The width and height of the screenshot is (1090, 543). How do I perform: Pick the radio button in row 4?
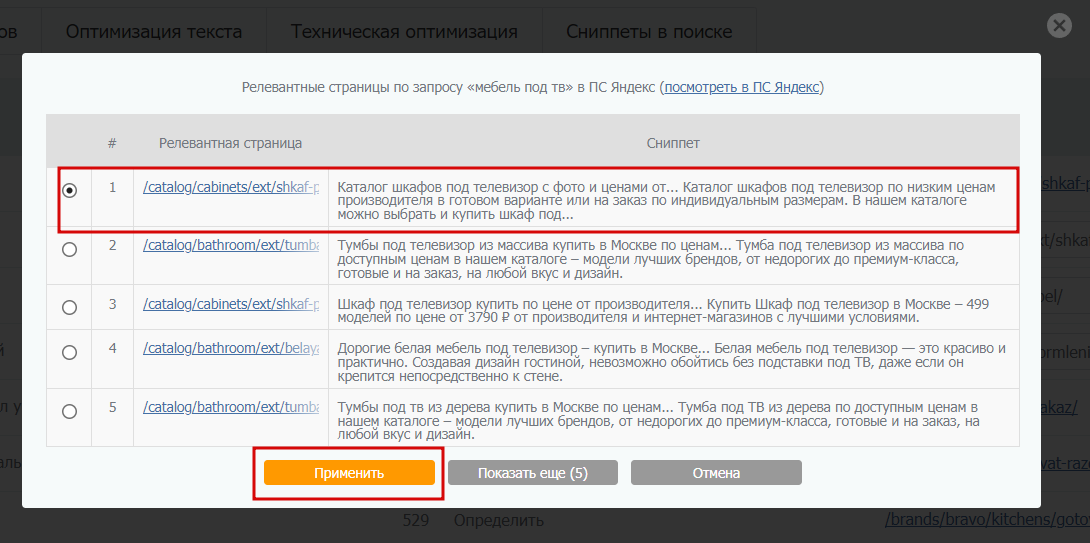[x=69, y=352]
